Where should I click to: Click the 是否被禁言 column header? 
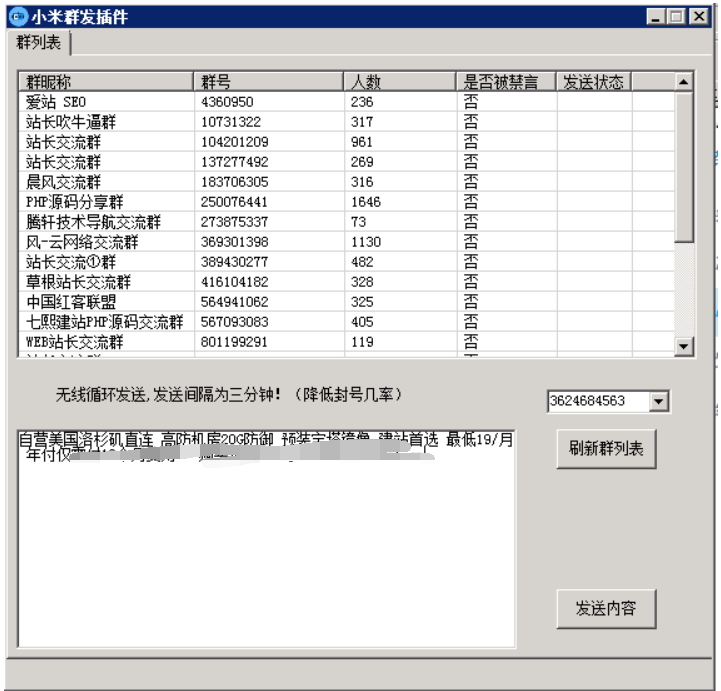tap(505, 82)
